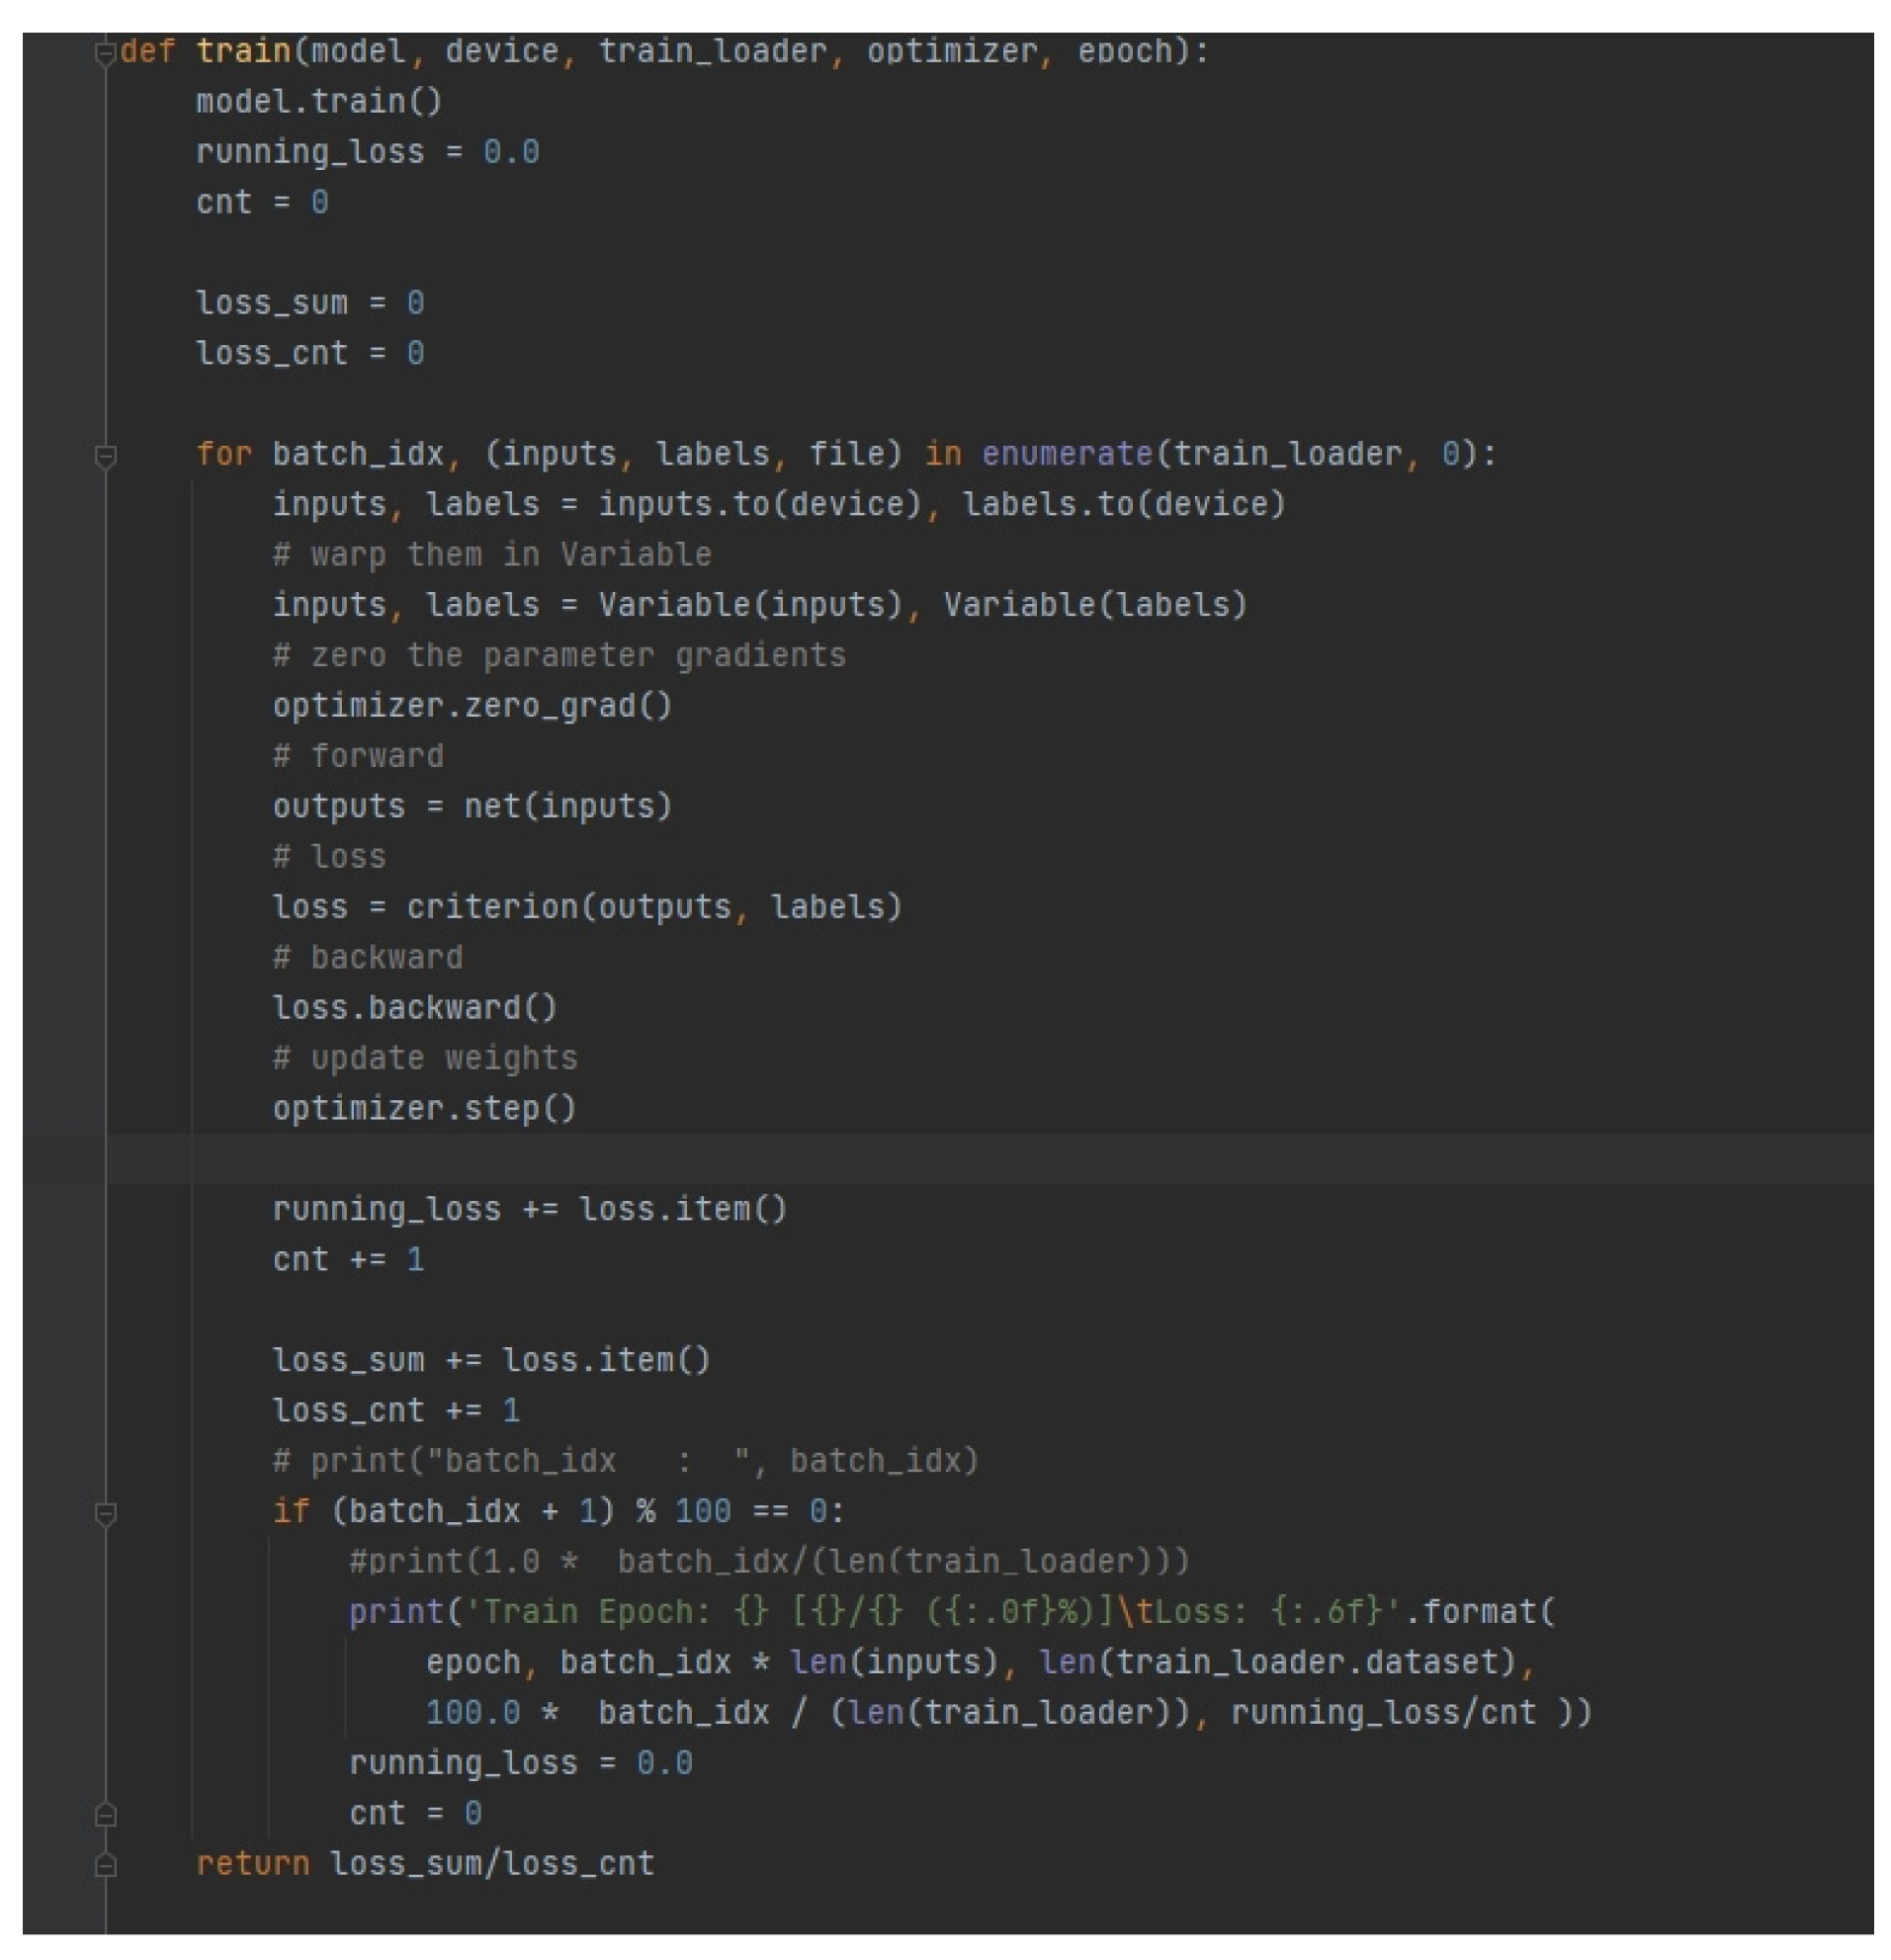The height and width of the screenshot is (1960, 1891).
Task: Click the print keyword before 'Train Epoch'
Action: tap(396, 1613)
